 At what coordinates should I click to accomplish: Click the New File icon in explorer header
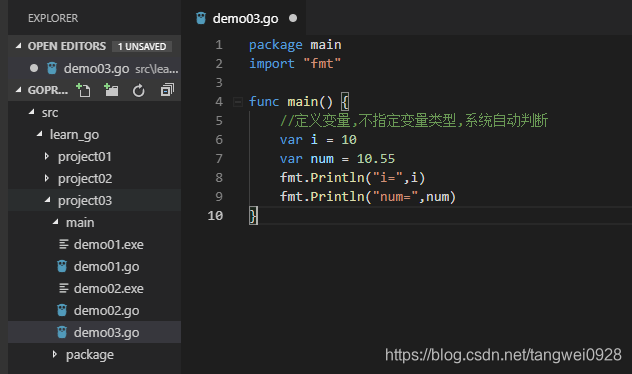83,90
